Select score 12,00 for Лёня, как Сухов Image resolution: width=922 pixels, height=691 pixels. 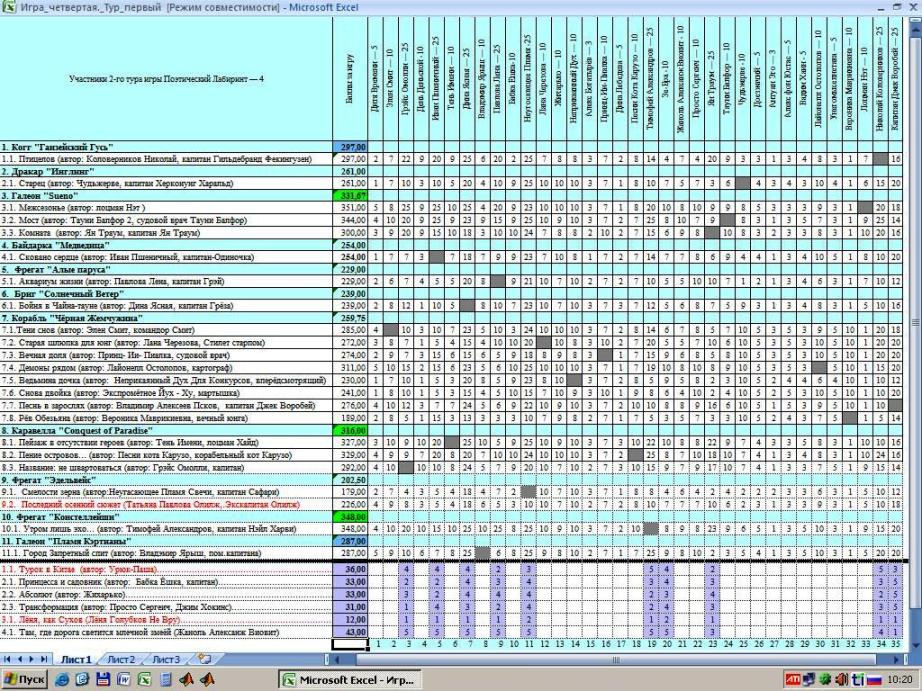click(x=350, y=620)
